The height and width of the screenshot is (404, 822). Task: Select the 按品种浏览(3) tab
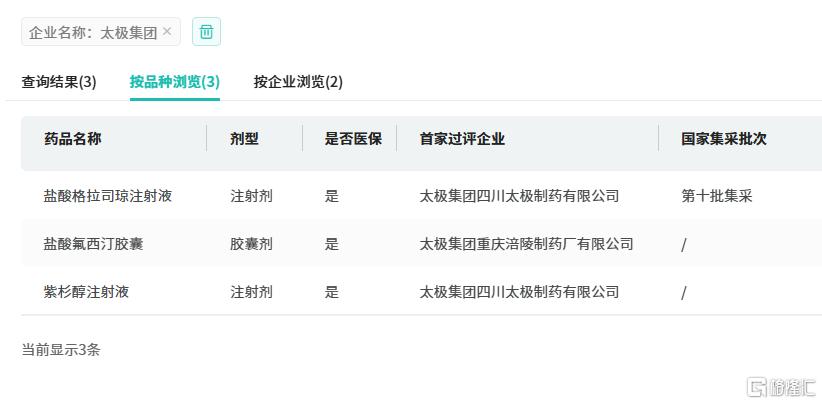pos(175,82)
